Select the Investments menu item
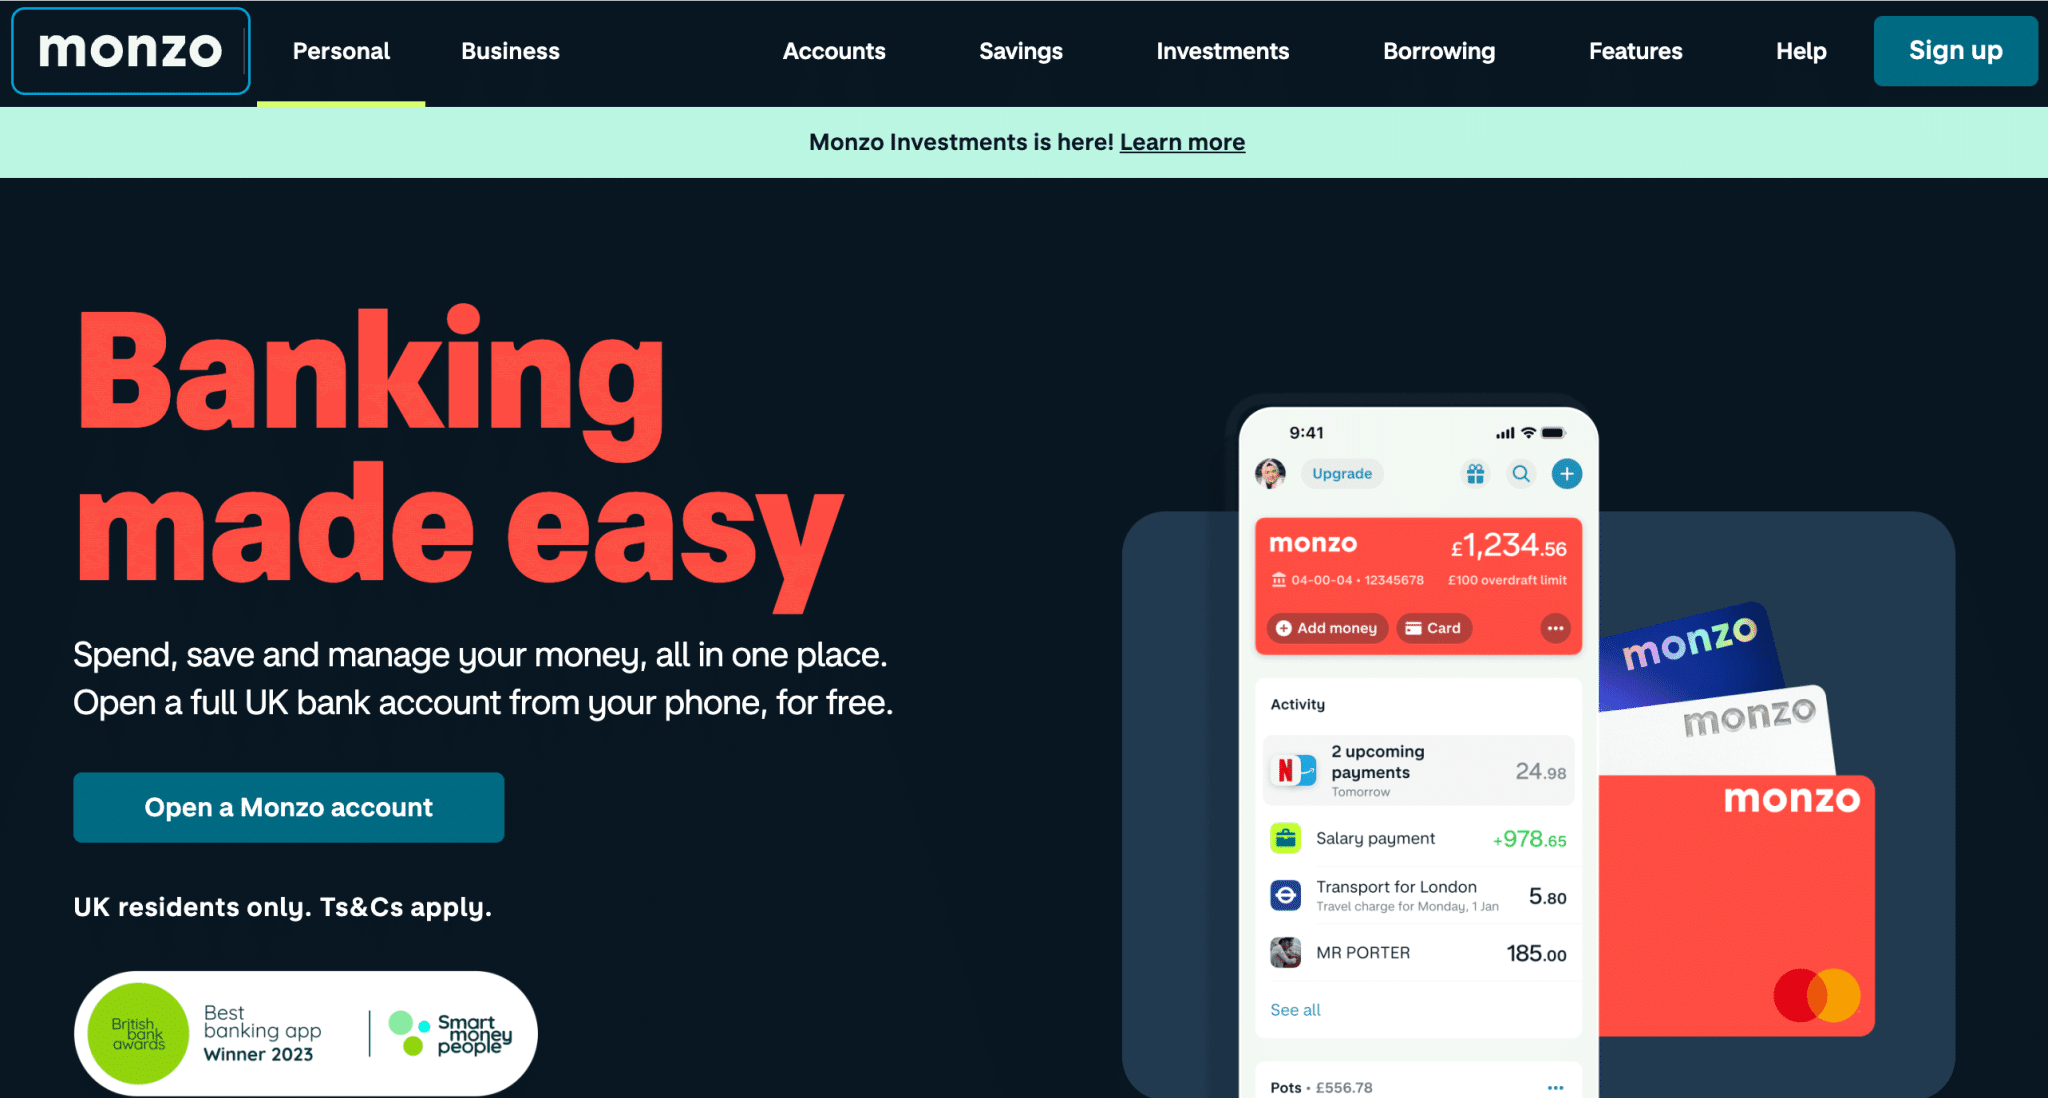This screenshot has height=1098, width=2048. [x=1222, y=51]
